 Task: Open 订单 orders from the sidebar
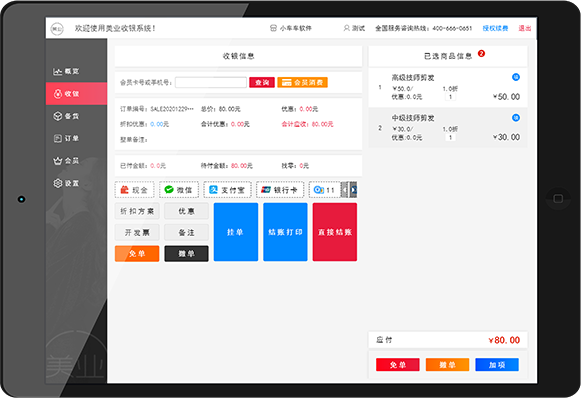76,138
